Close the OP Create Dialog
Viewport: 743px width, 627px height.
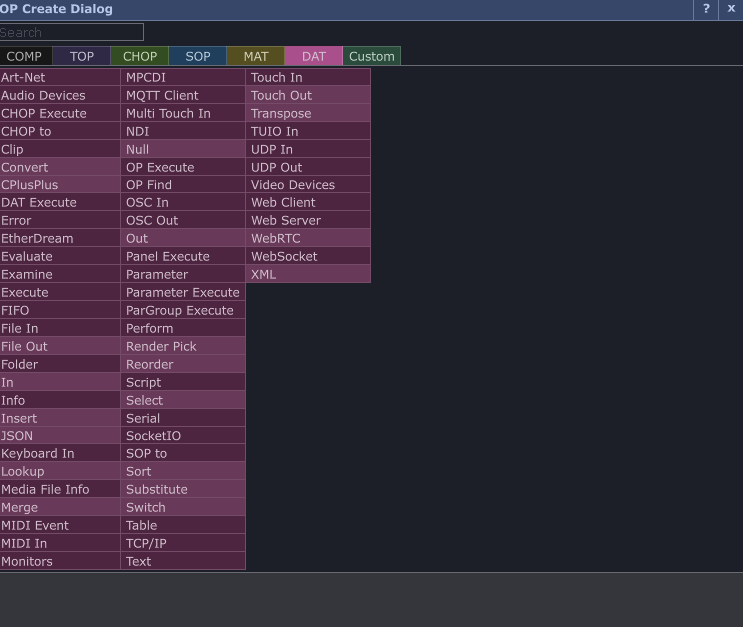pos(731,9)
